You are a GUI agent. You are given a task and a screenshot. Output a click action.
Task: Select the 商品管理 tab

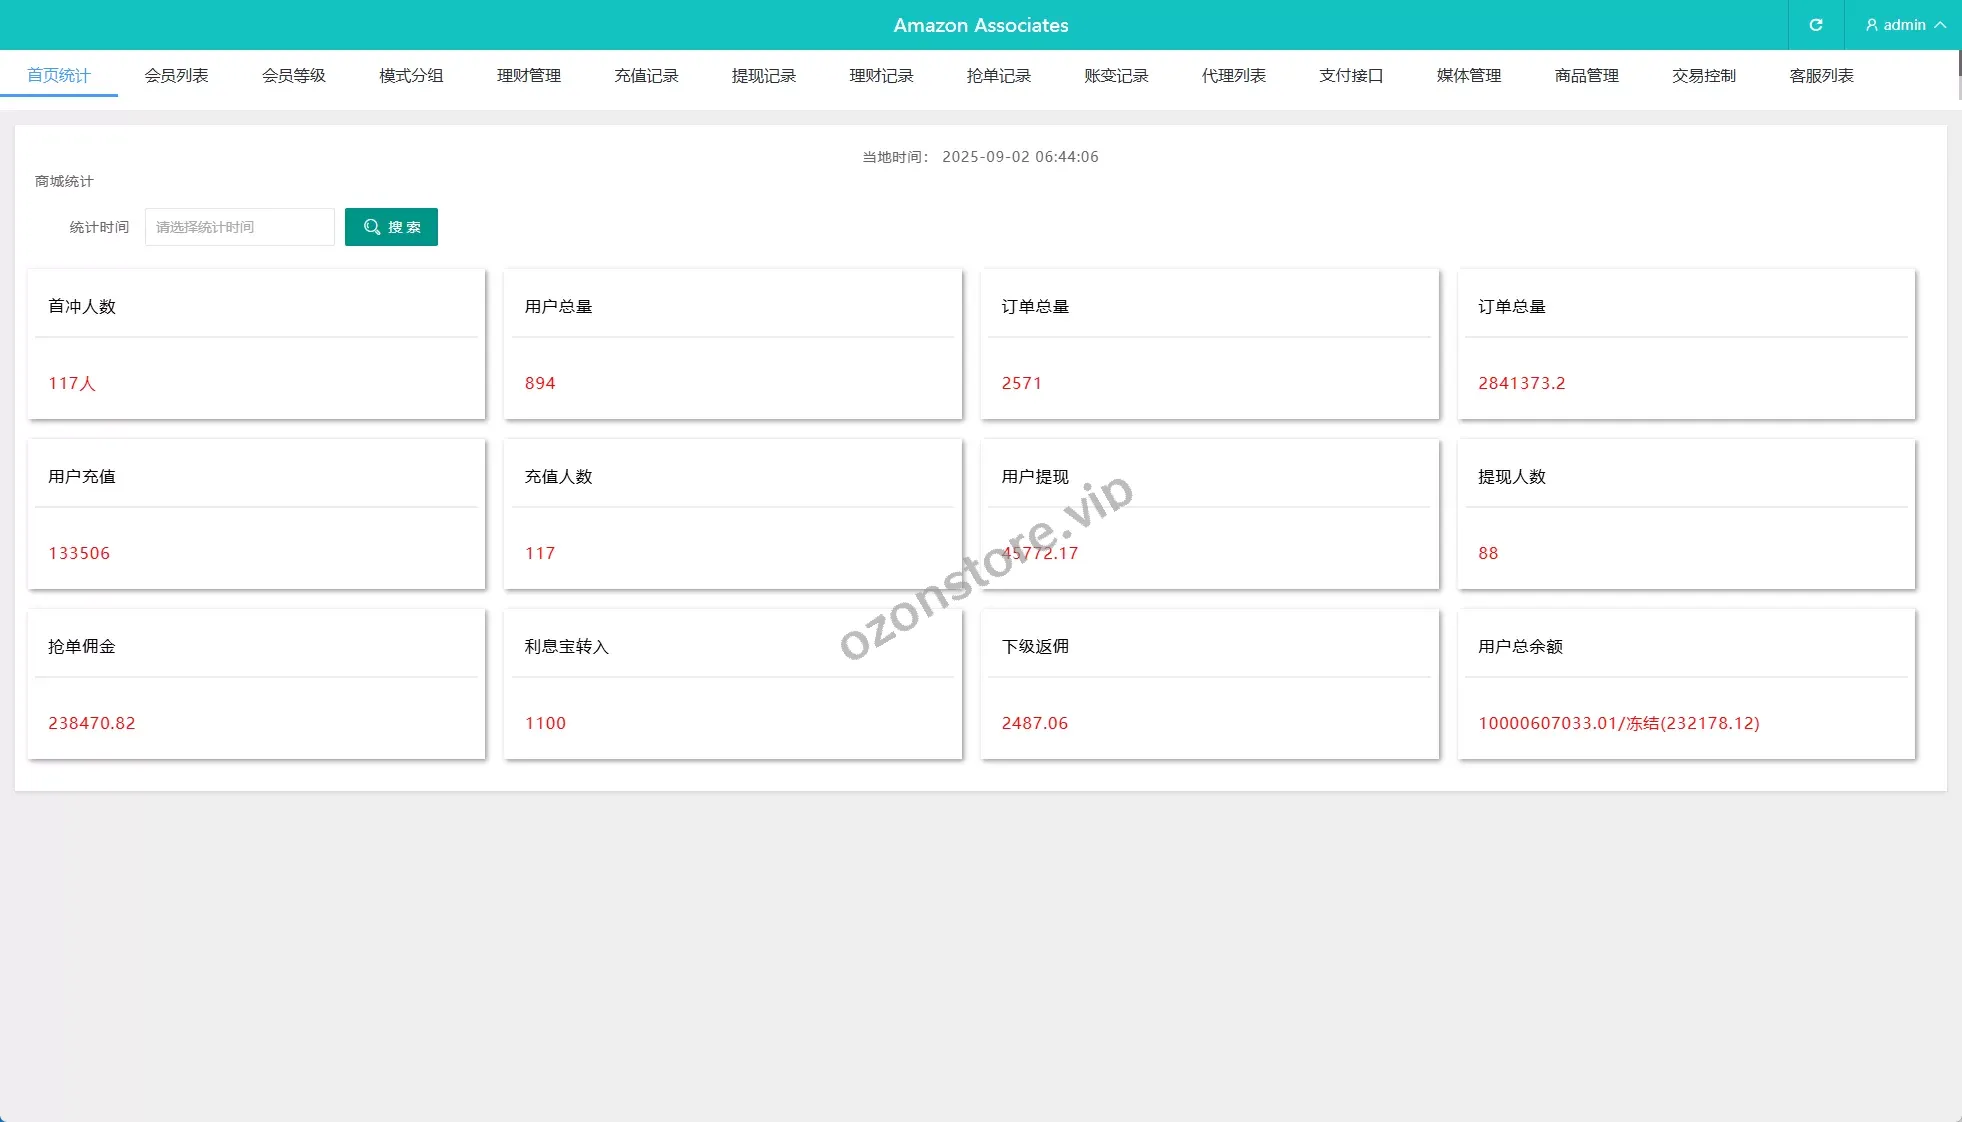pyautogui.click(x=1586, y=75)
